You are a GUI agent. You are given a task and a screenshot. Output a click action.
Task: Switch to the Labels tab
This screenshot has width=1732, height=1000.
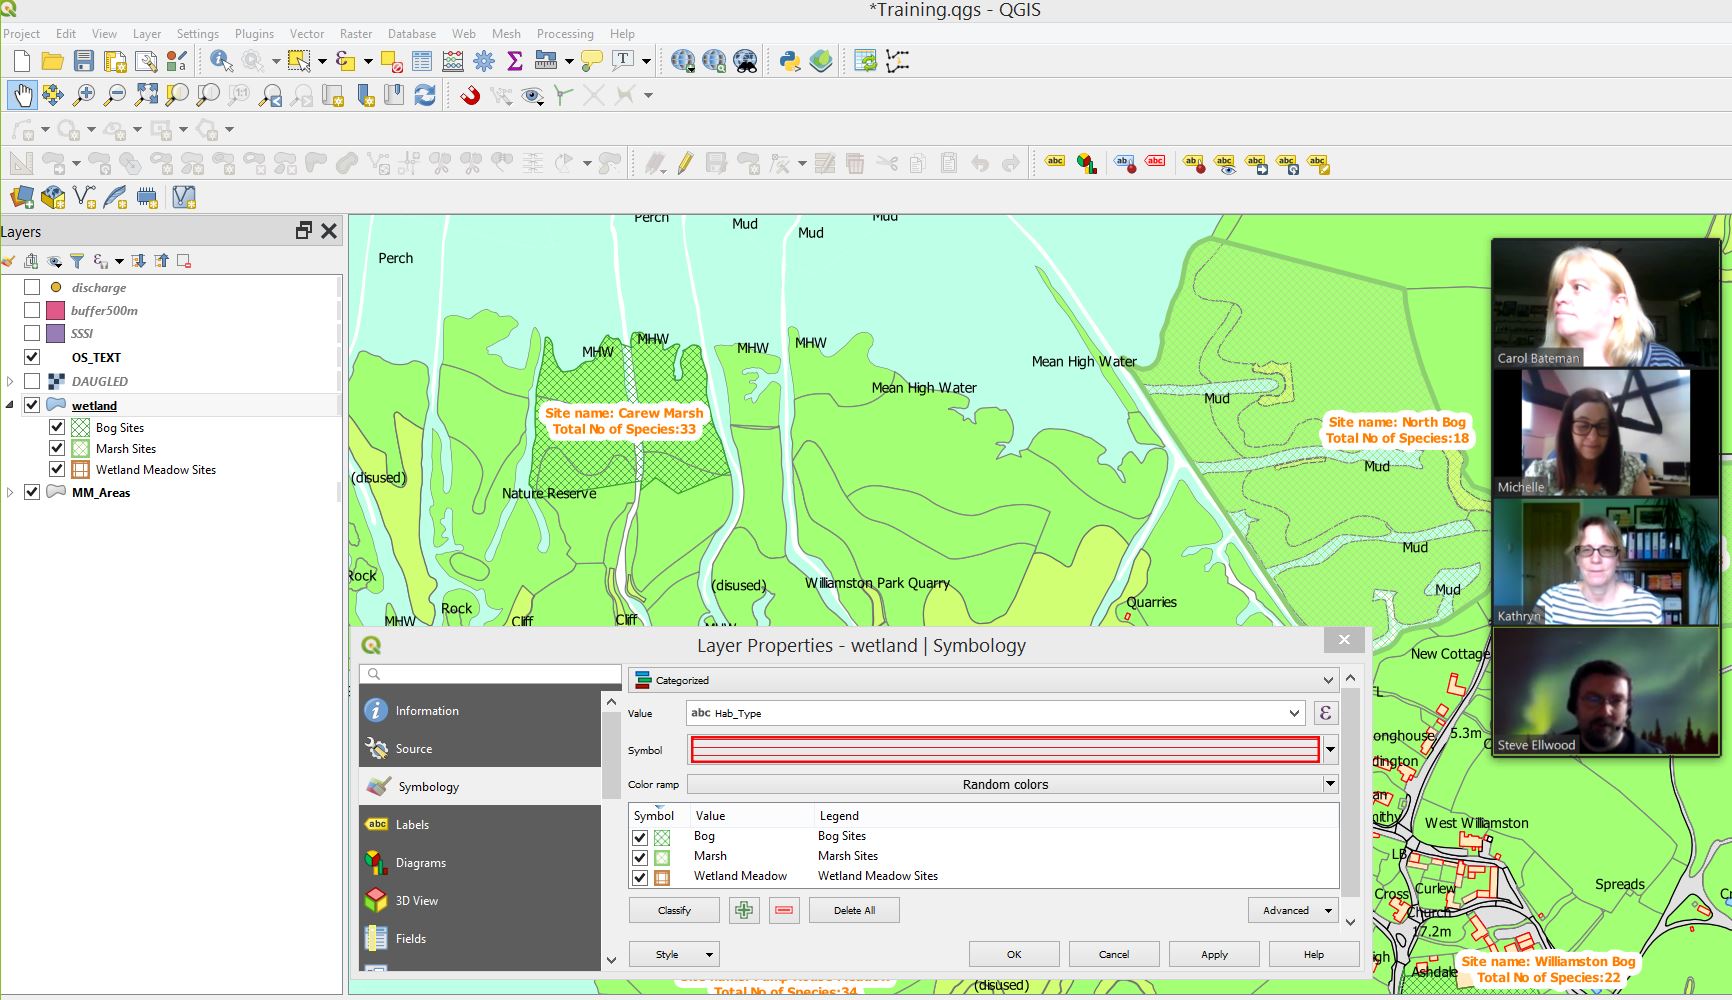[412, 825]
